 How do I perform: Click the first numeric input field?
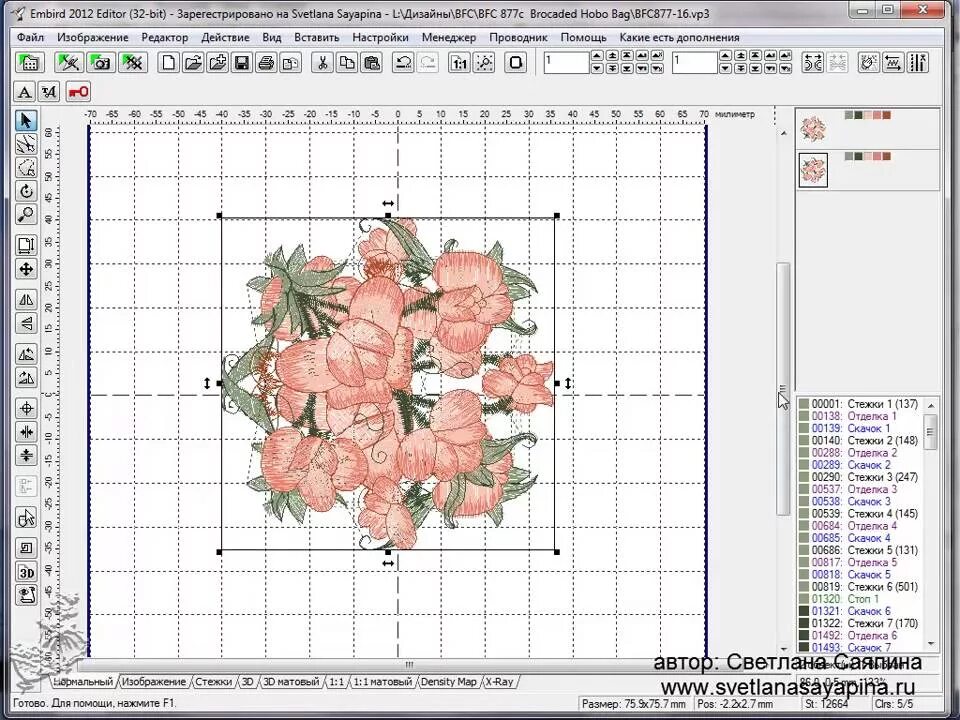(566, 62)
